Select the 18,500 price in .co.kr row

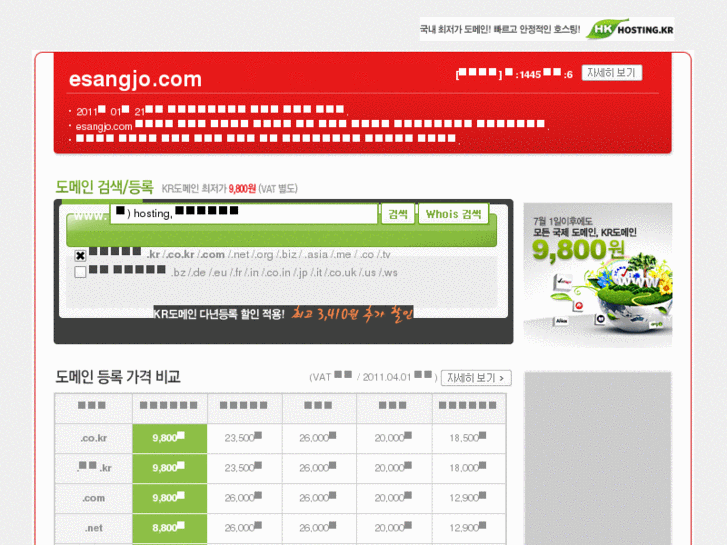[469, 438]
